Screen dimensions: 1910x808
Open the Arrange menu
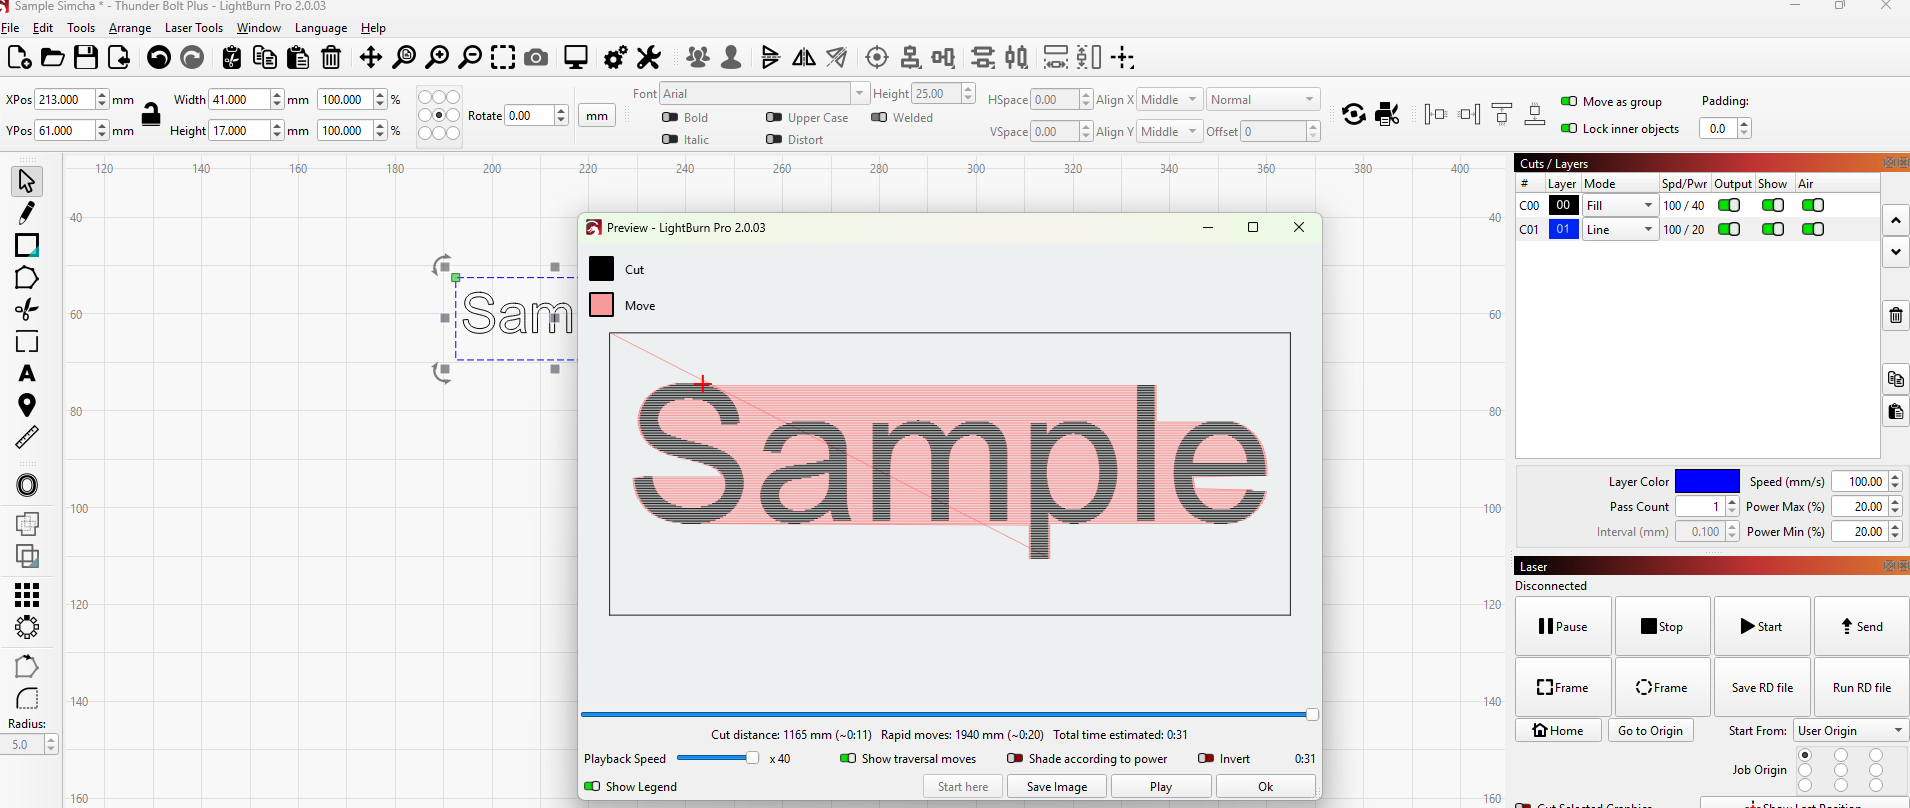pyautogui.click(x=130, y=28)
